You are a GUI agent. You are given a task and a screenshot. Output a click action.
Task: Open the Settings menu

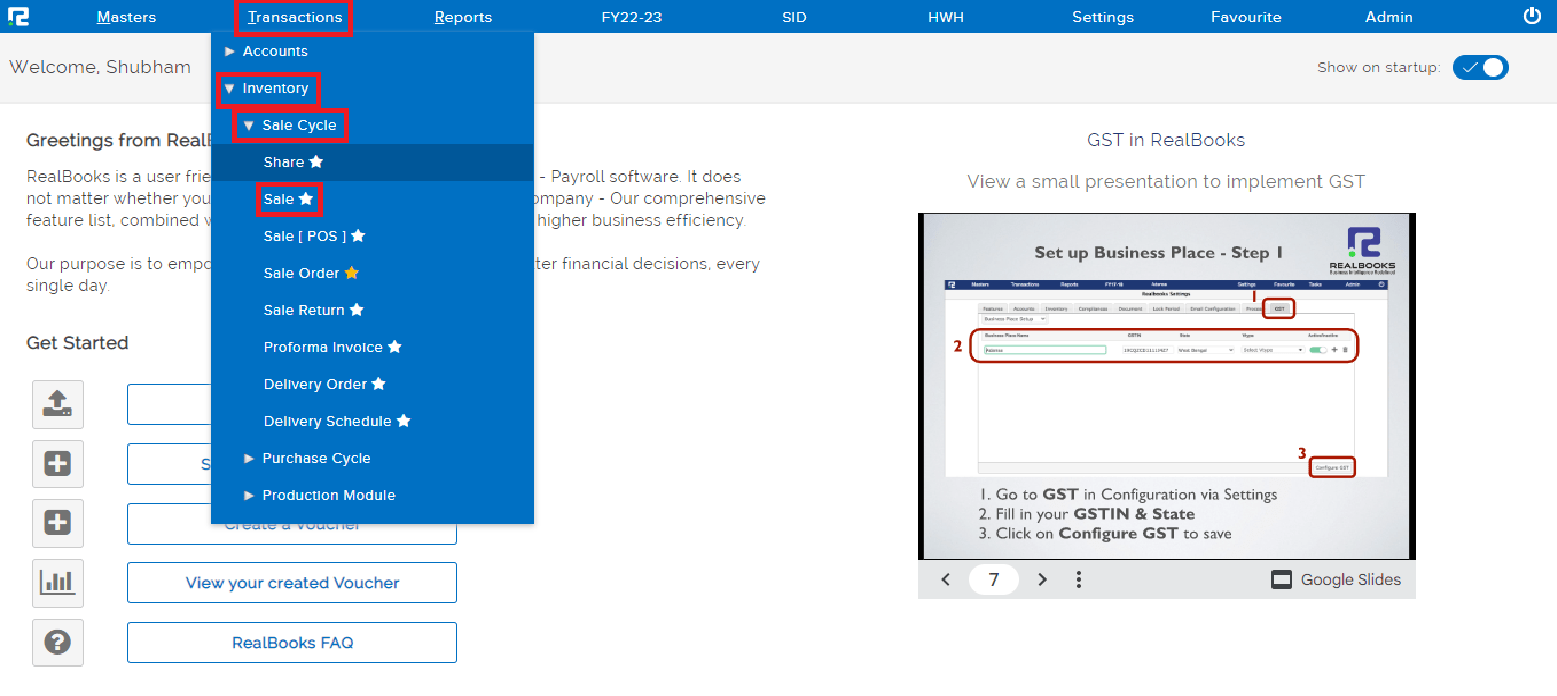point(1102,16)
